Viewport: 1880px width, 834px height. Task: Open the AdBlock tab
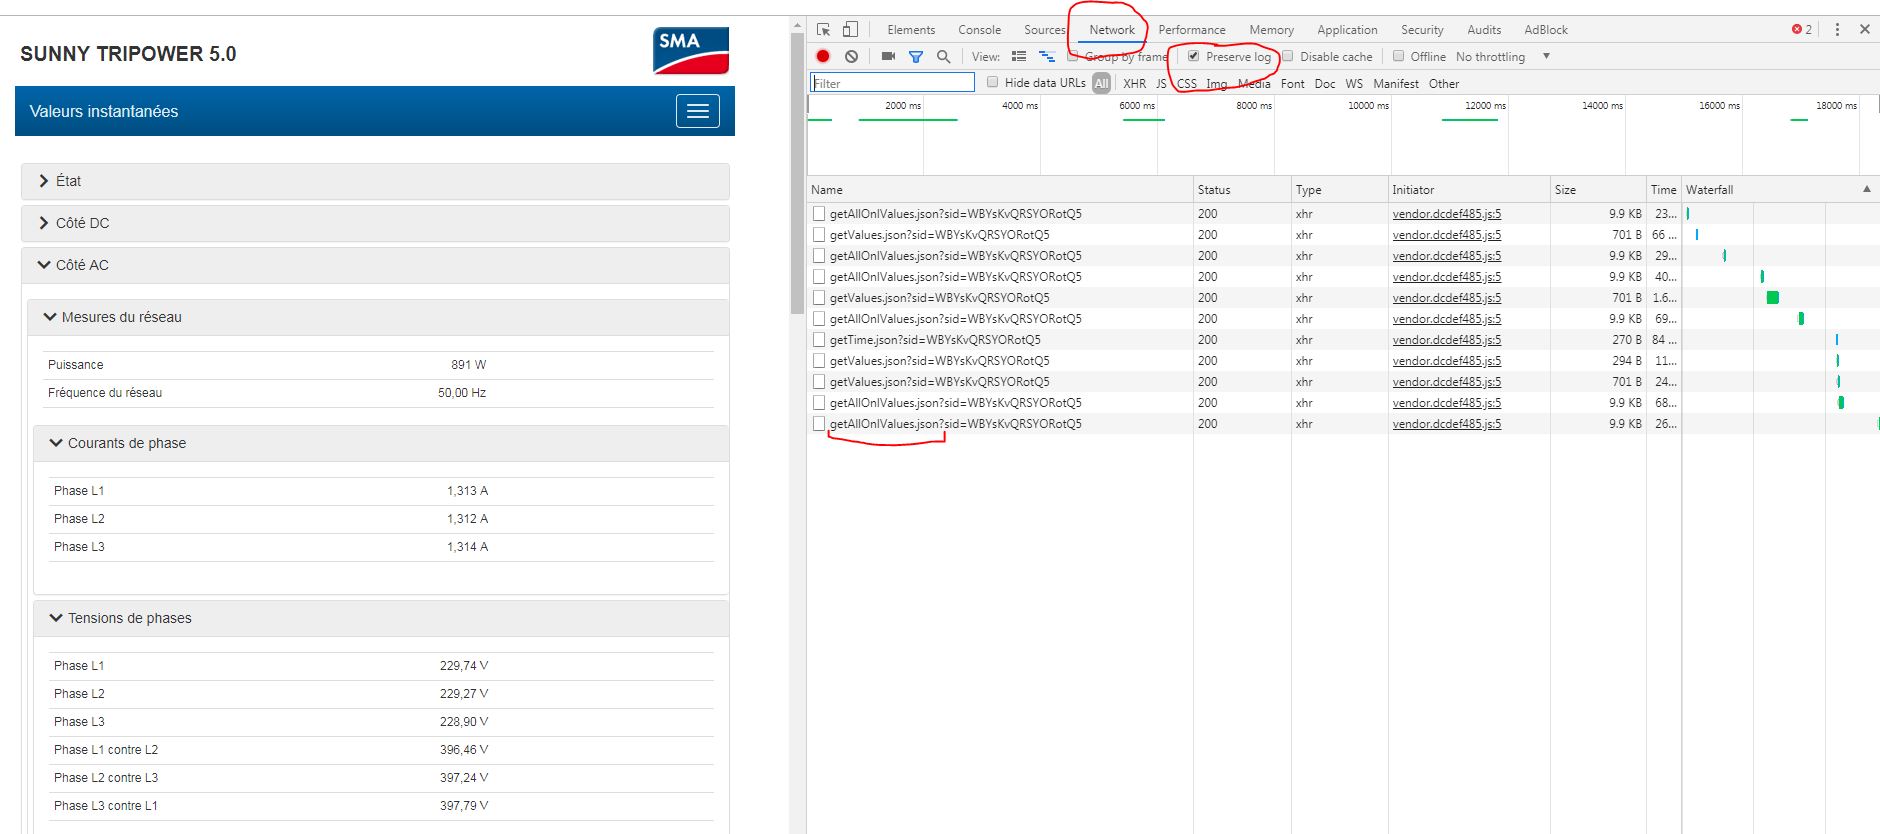(x=1546, y=30)
